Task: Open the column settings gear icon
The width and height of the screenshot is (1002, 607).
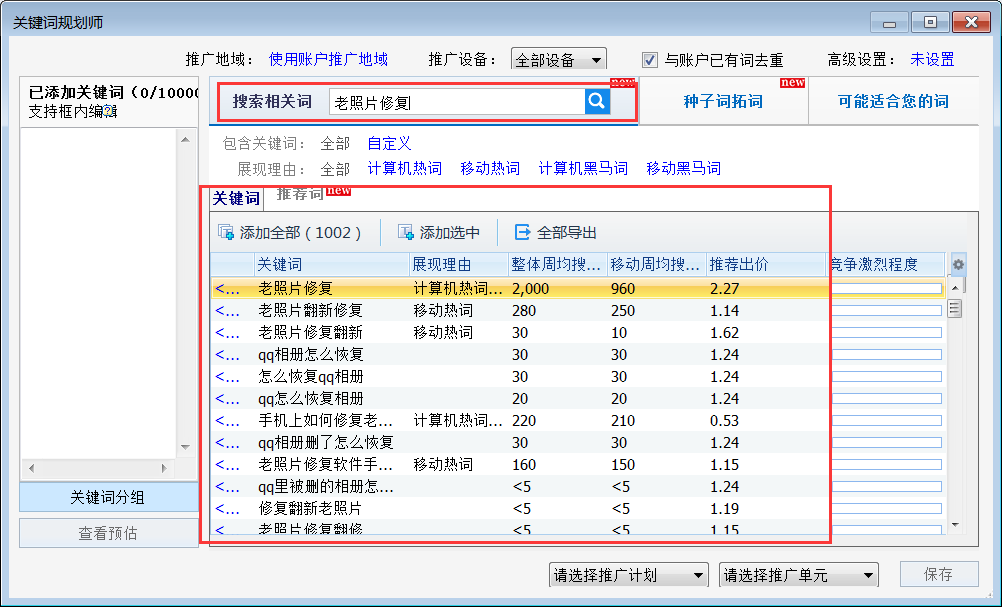Action: [957, 264]
